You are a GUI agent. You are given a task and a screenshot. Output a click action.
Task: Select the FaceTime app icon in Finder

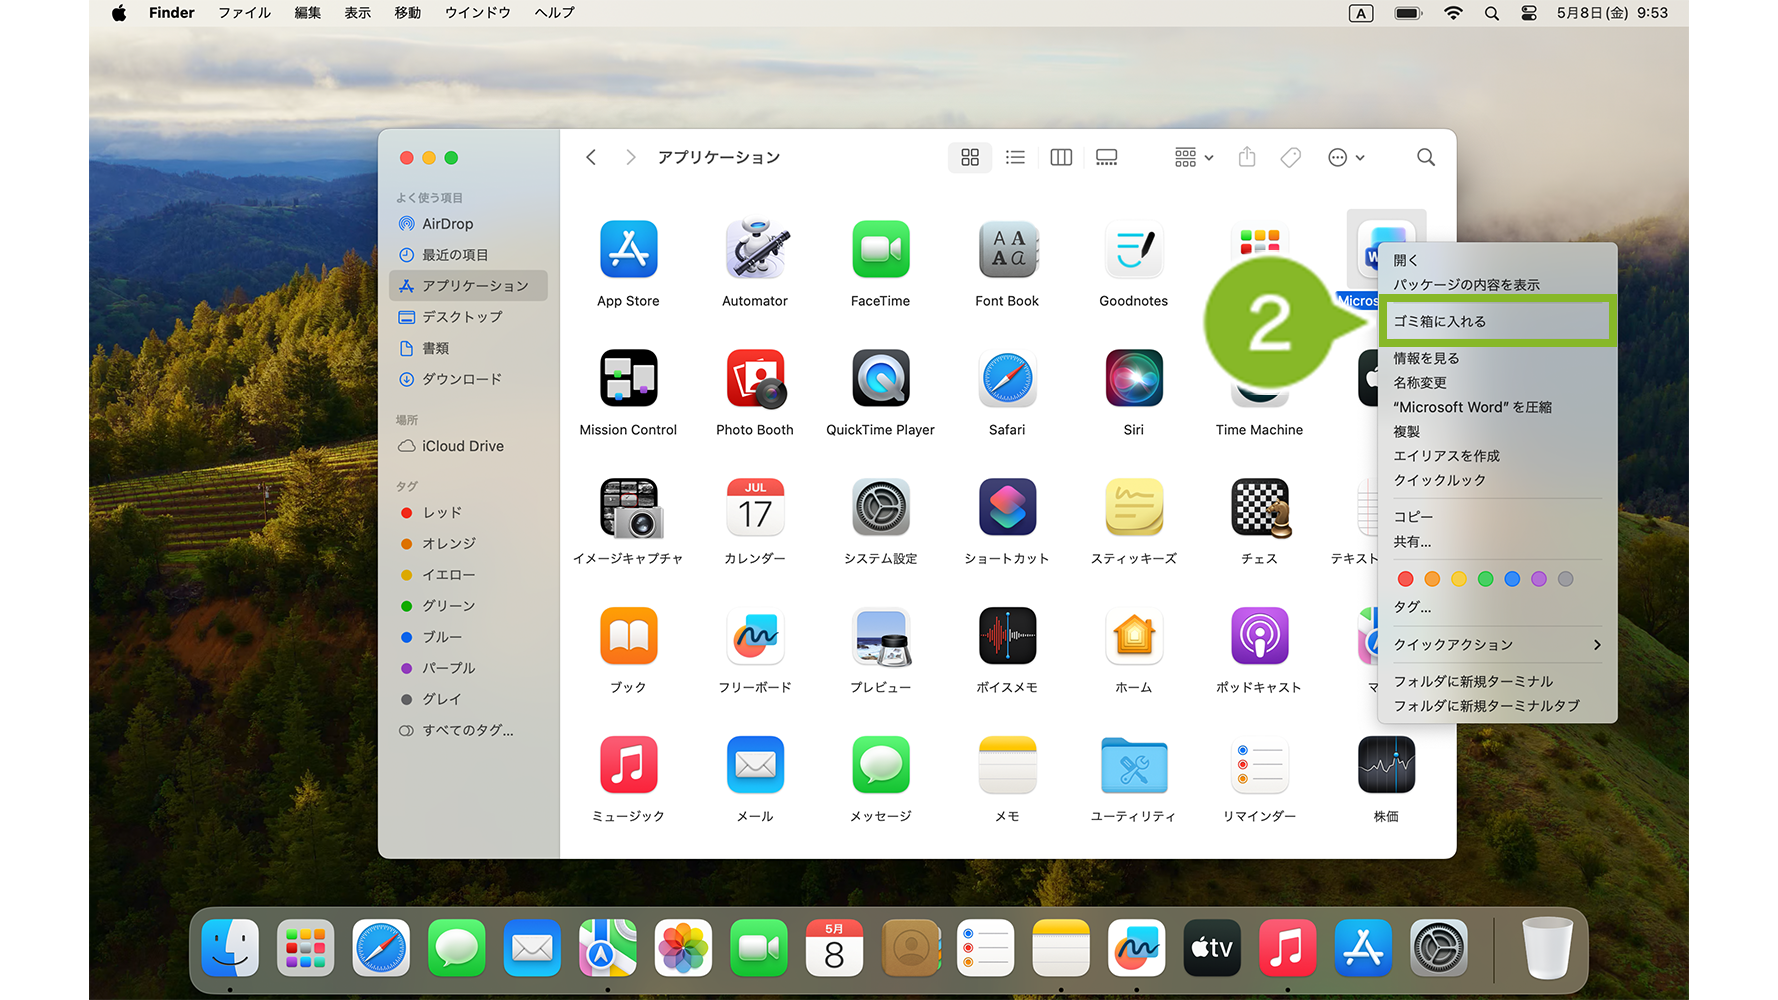point(881,249)
